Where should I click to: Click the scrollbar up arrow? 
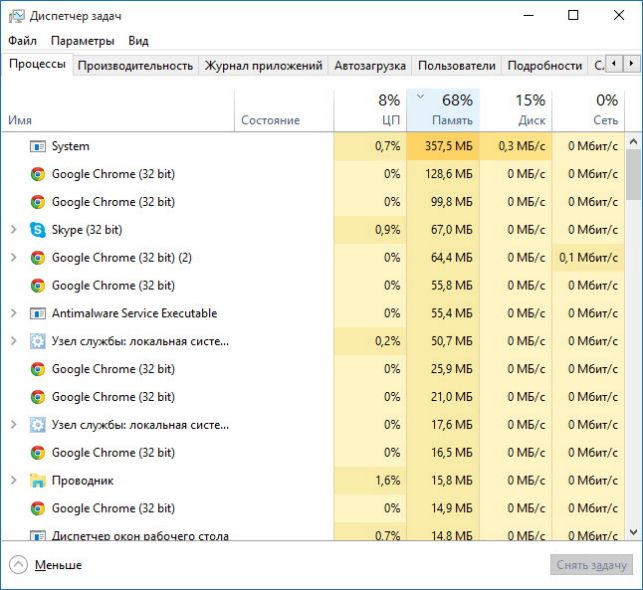(x=634, y=142)
